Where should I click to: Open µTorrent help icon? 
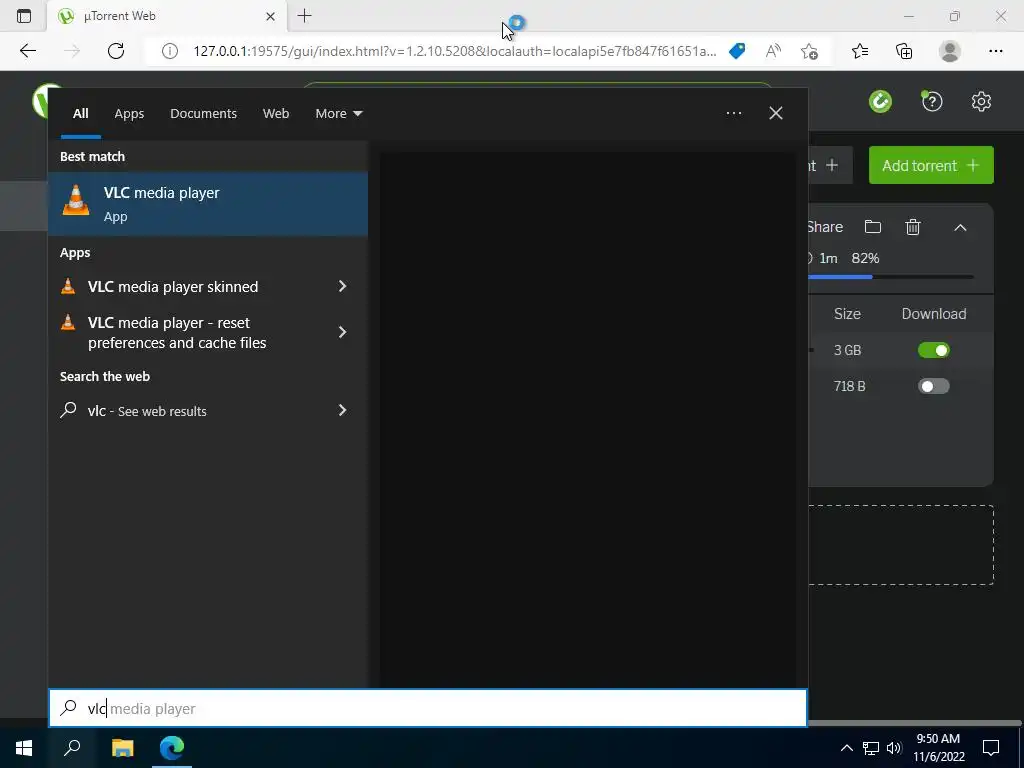[x=932, y=101]
